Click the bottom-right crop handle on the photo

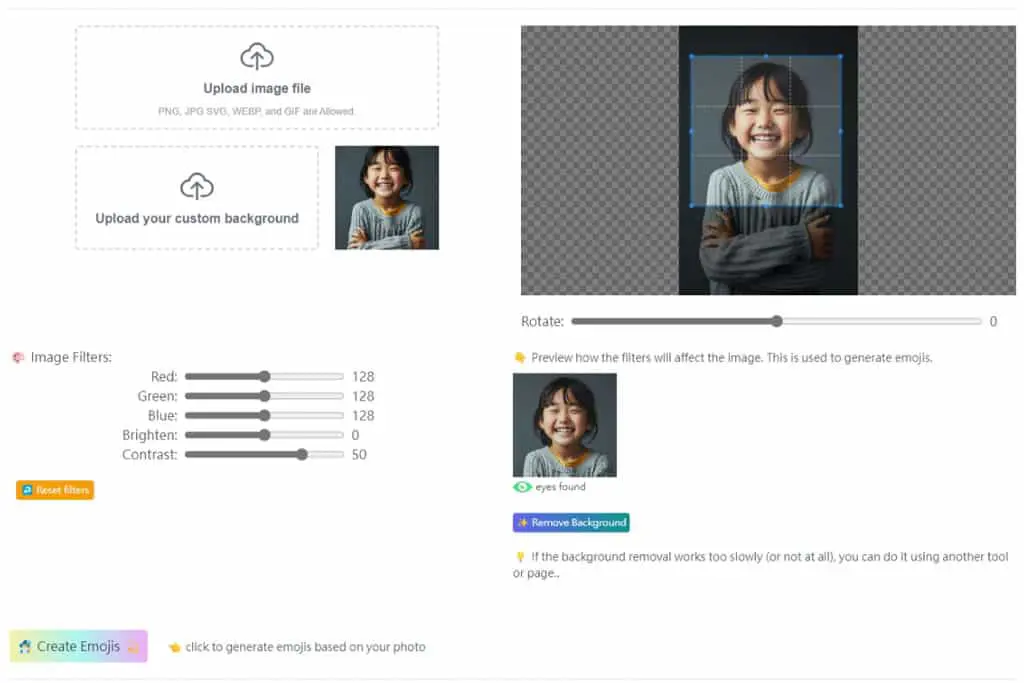[840, 206]
